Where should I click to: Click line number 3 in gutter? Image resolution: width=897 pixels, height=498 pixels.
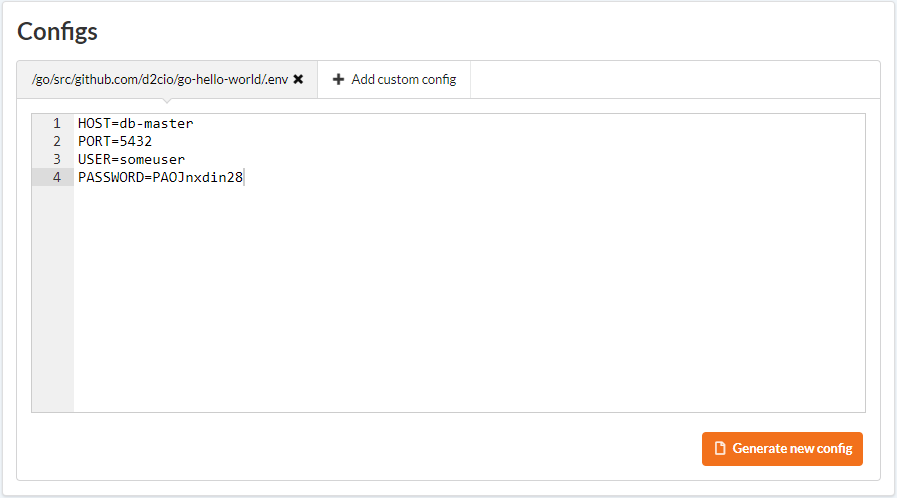[57, 160]
